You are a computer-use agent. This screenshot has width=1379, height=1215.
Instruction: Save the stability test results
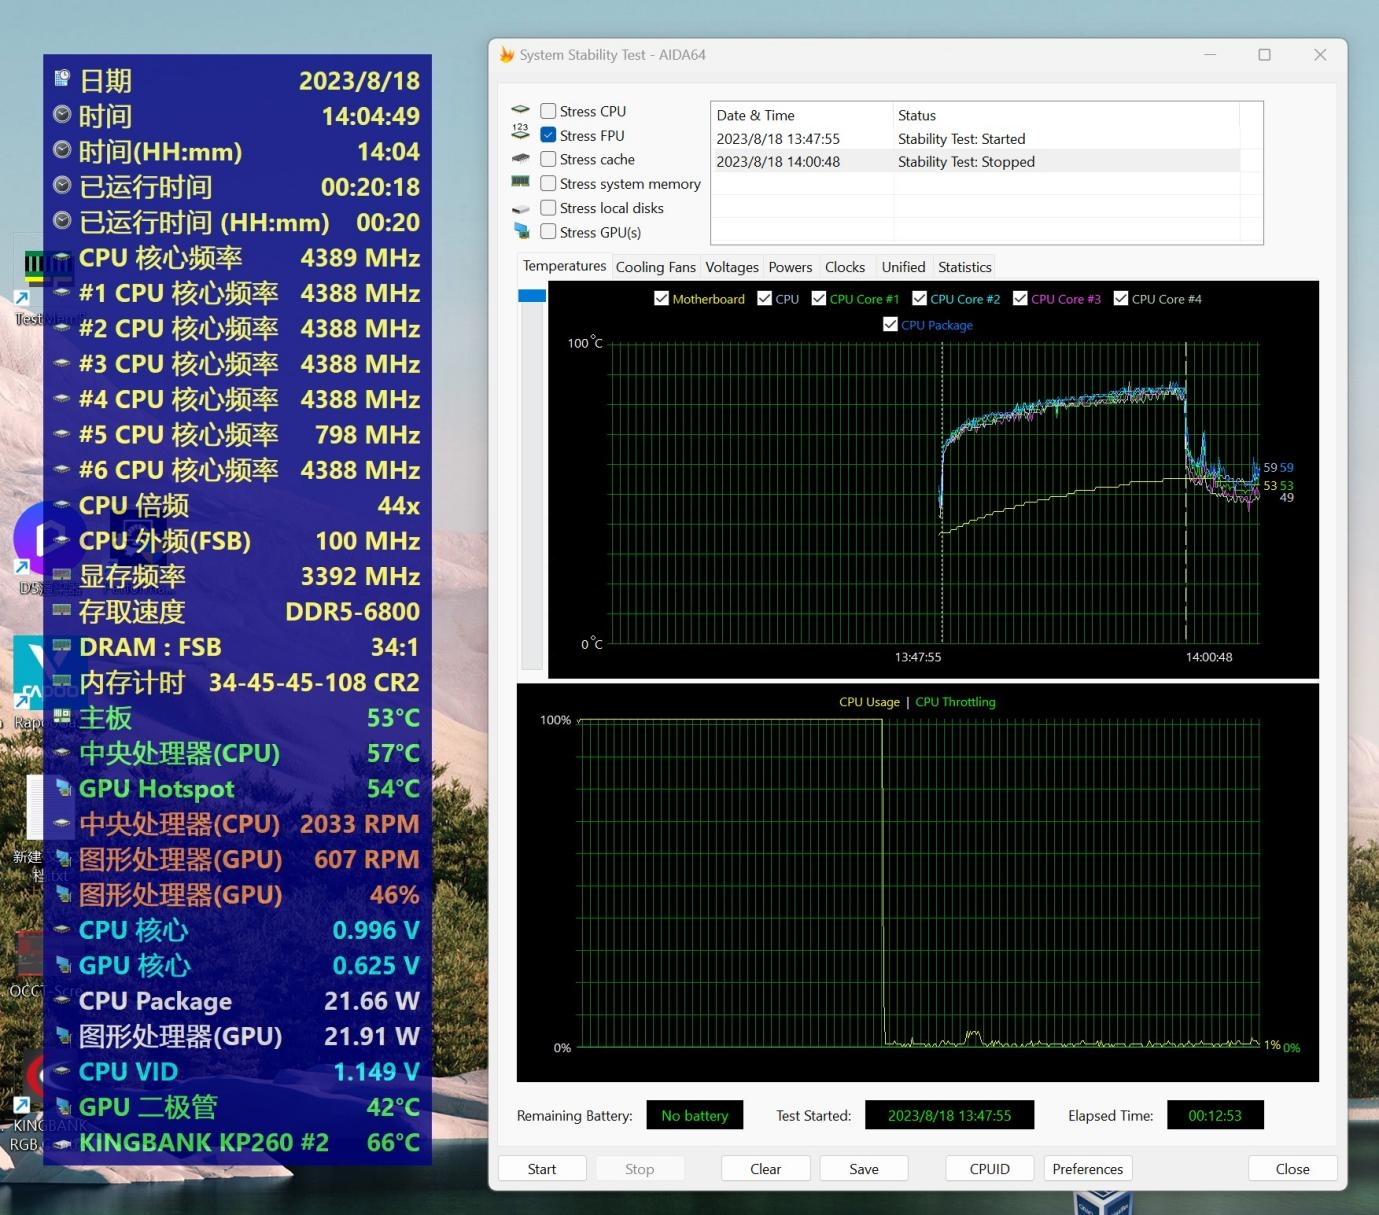click(864, 1169)
